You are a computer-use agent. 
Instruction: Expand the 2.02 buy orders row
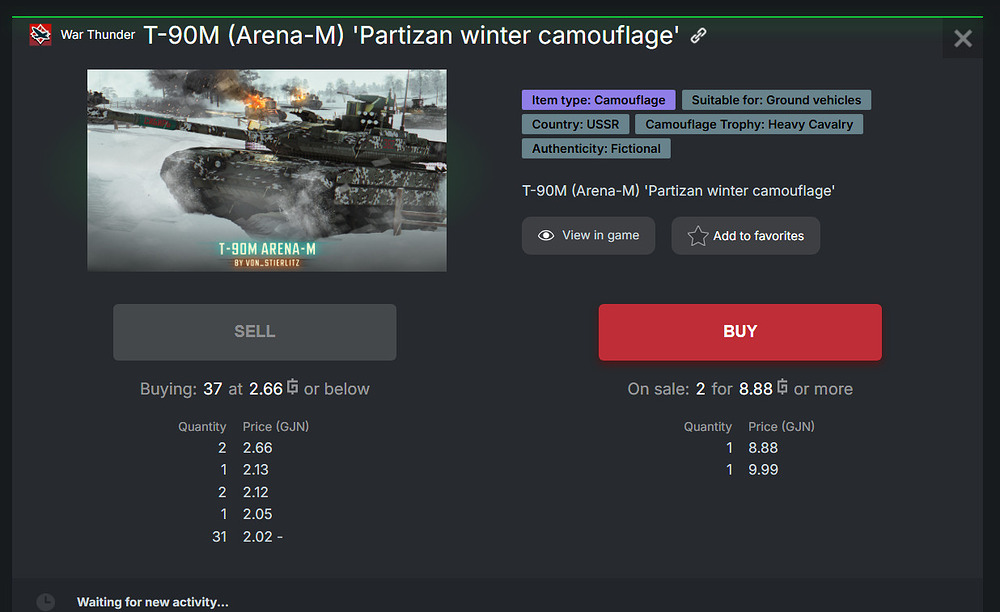[x=247, y=537]
